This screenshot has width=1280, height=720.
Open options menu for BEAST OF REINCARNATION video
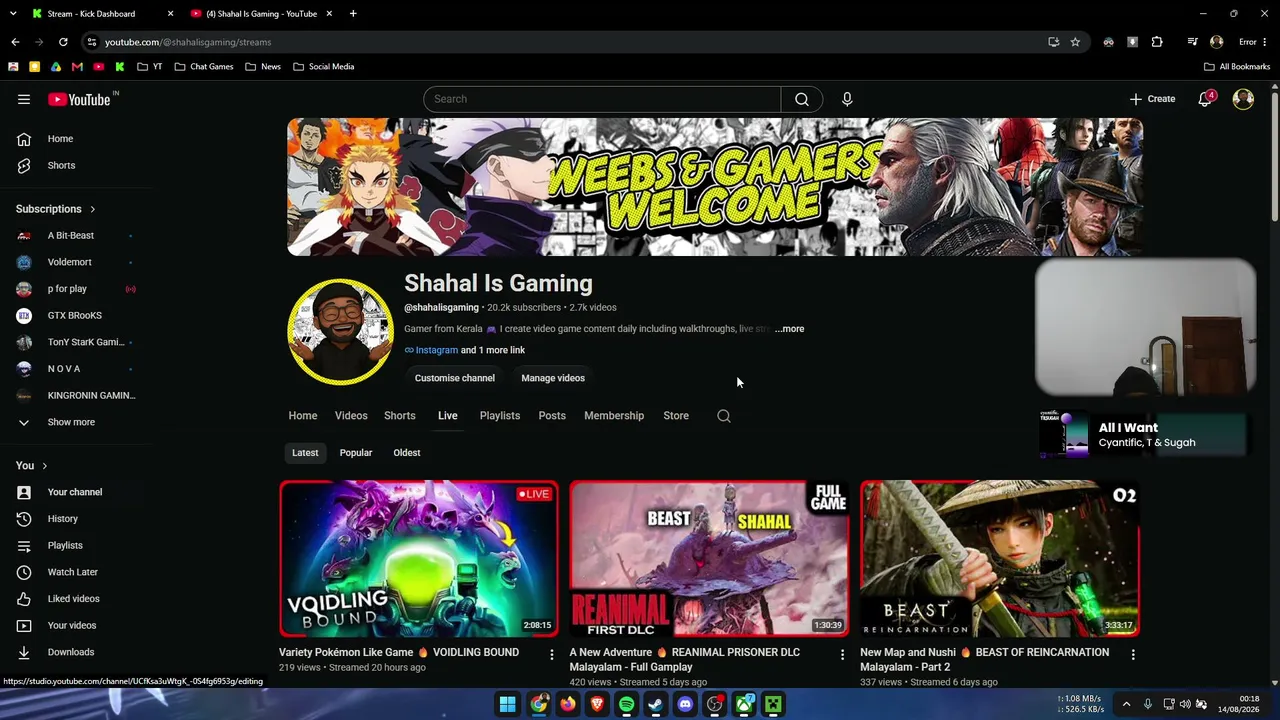[1133, 654]
